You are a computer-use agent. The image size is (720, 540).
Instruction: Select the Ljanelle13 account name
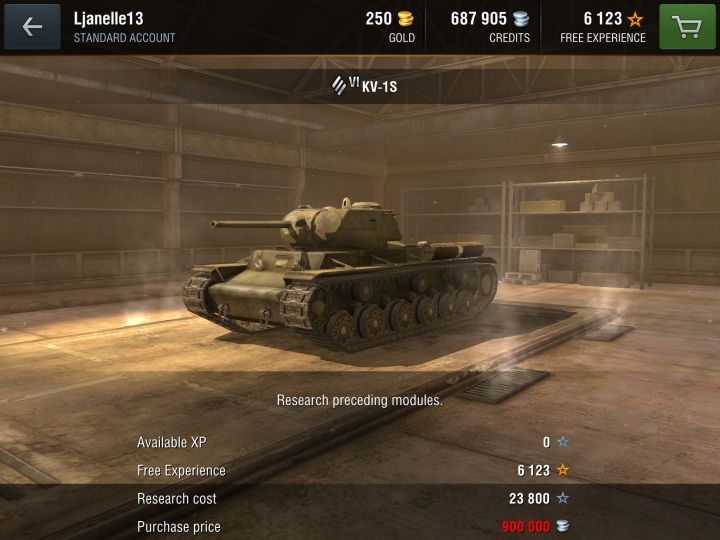(x=108, y=19)
